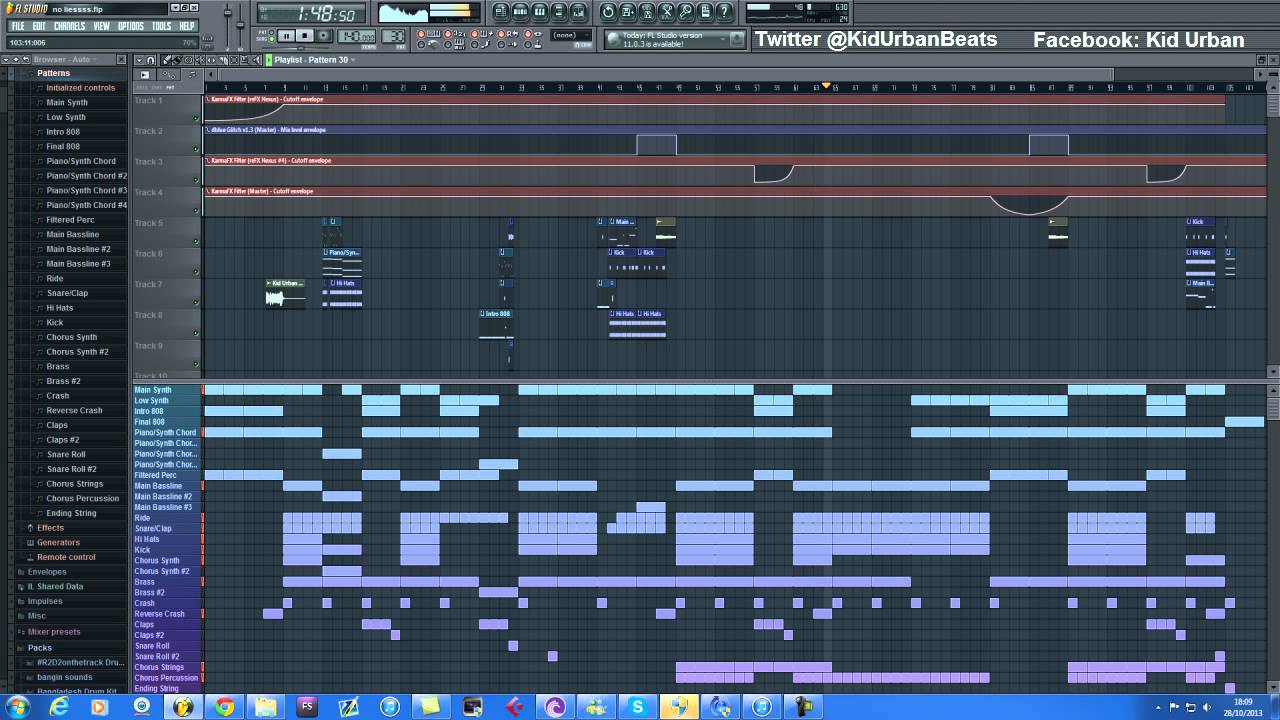Viewport: 1280px width, 720px height.
Task: Click the Record transport button
Action: tap(324, 35)
